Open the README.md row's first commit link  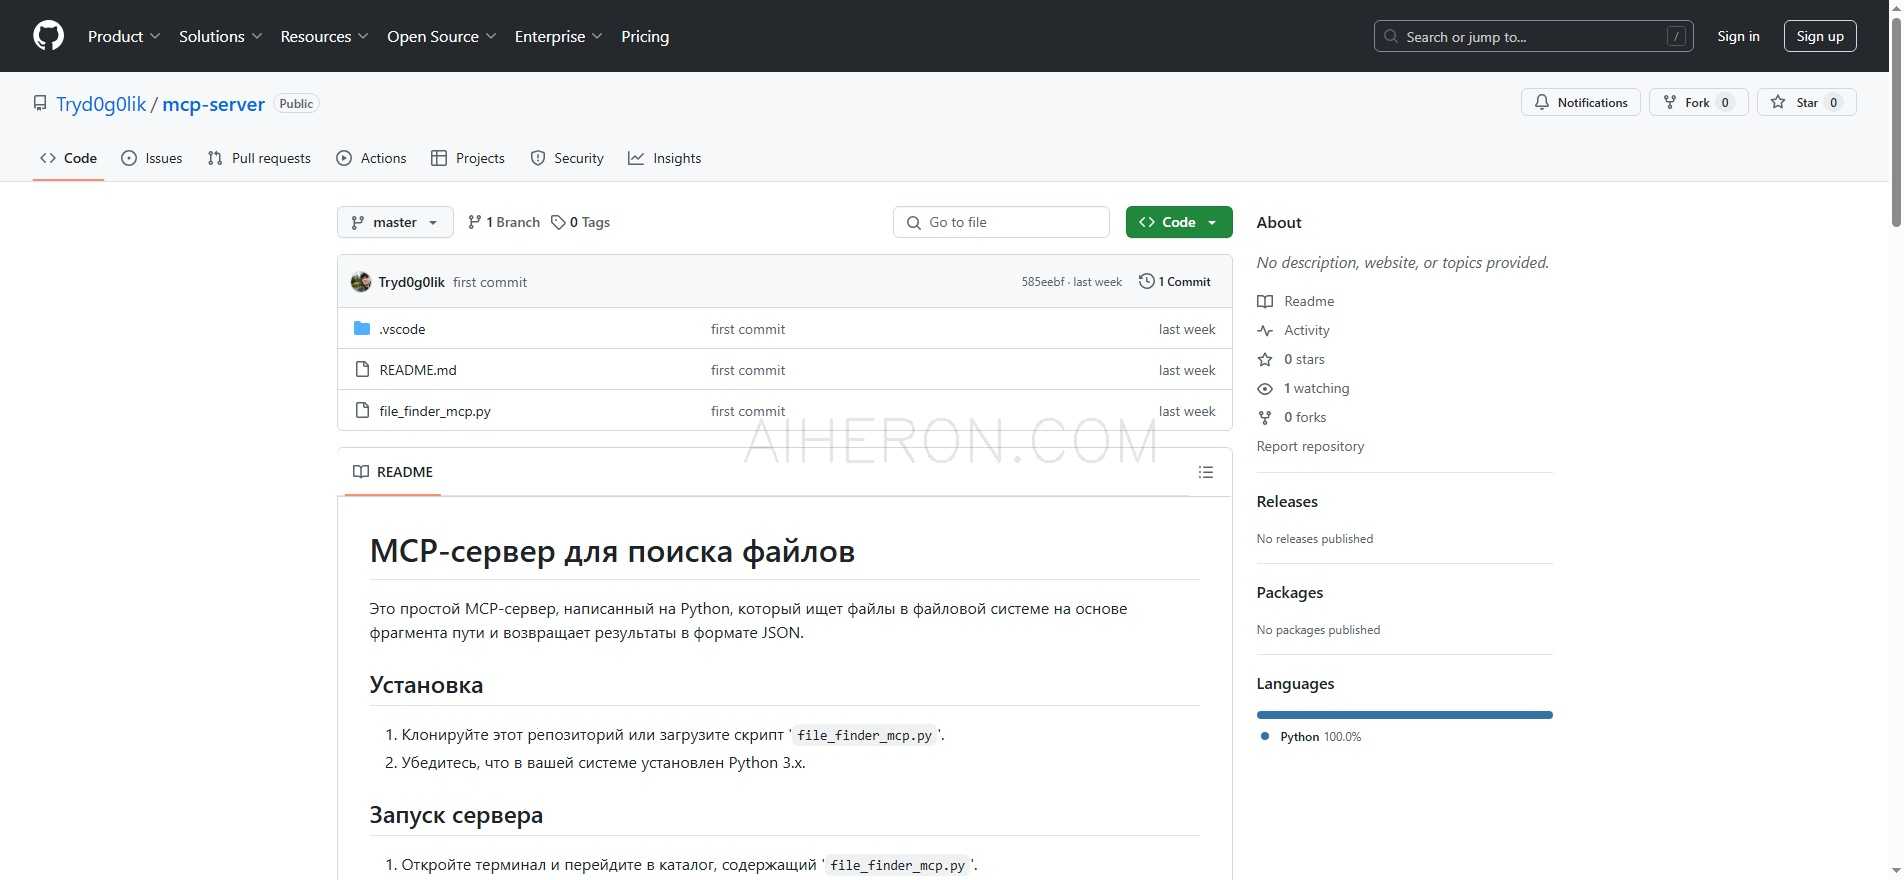(x=748, y=370)
